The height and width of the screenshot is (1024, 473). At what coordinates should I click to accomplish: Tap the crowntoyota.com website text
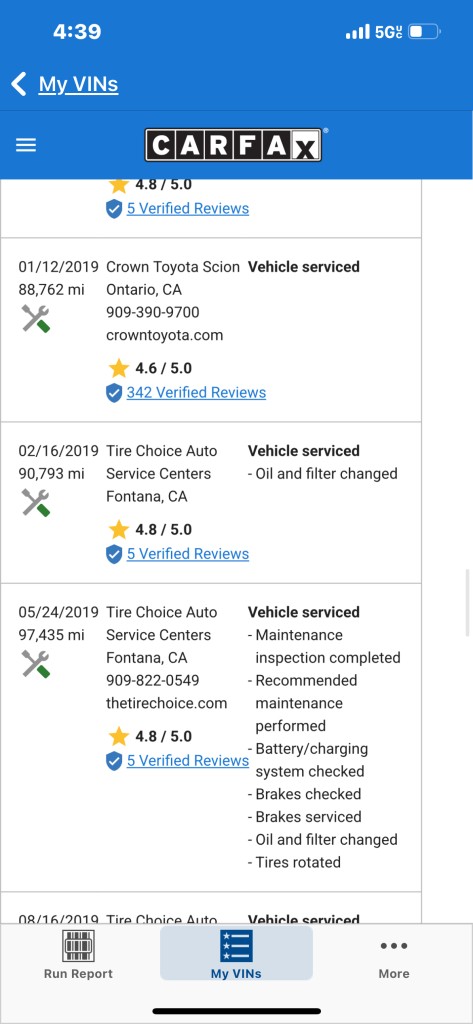pos(165,335)
